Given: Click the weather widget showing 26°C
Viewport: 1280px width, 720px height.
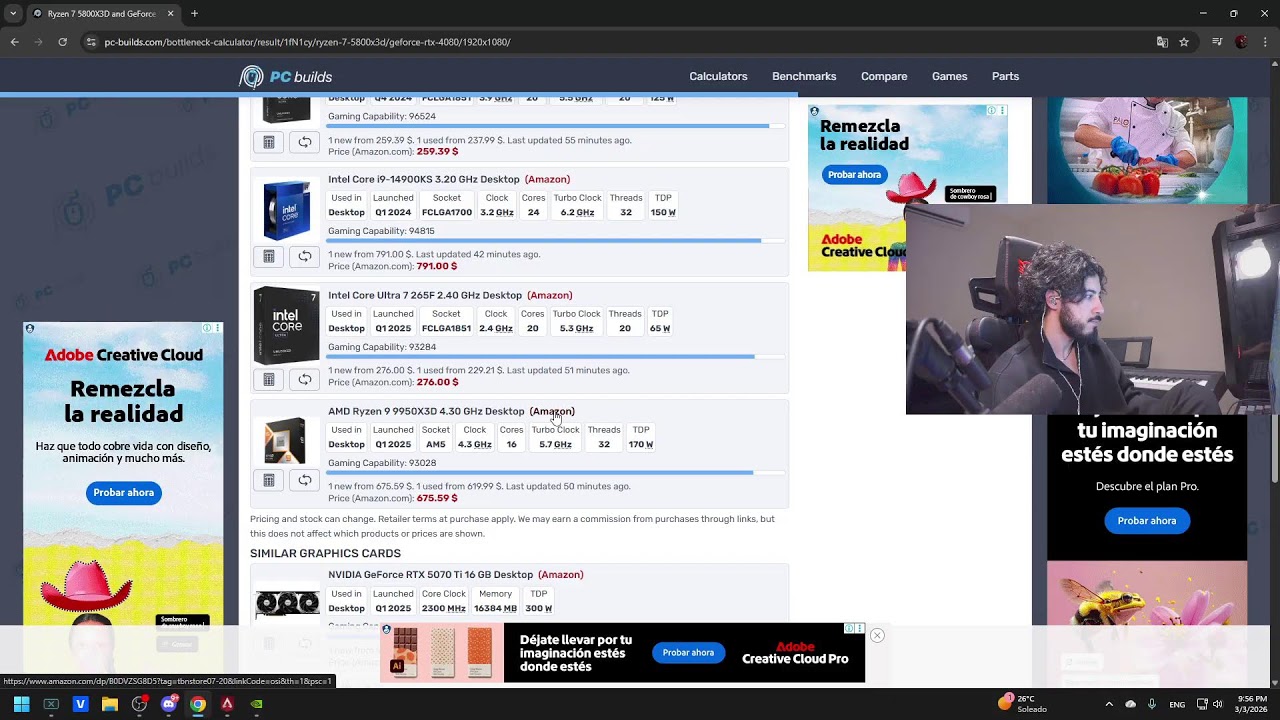Looking at the screenshot, I should click(1022, 704).
